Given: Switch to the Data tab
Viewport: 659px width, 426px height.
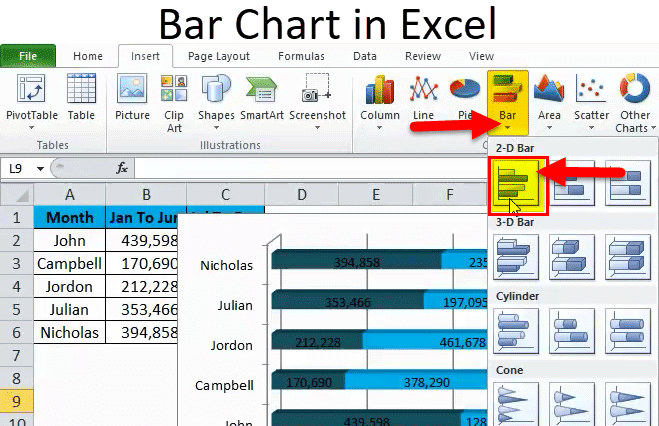Looking at the screenshot, I should coord(365,56).
